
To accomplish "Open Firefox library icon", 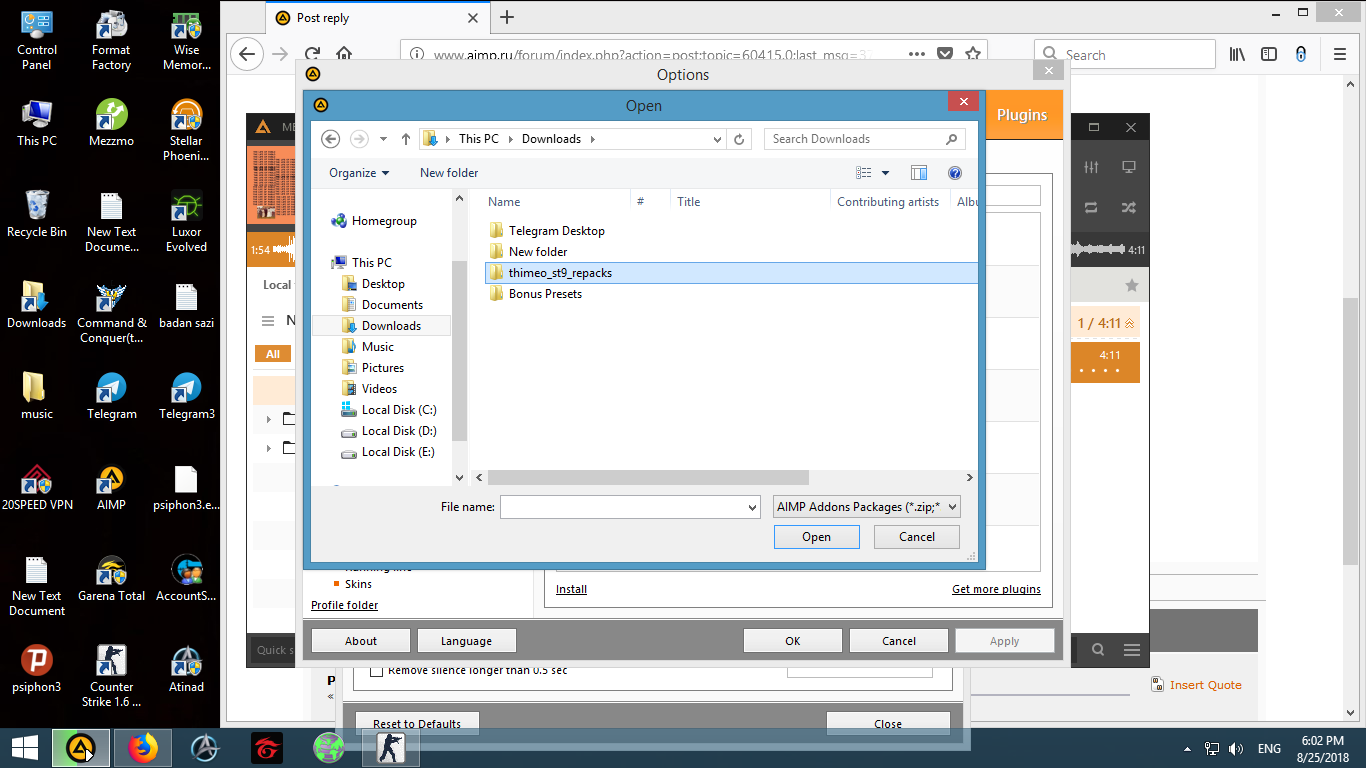I will coord(1238,54).
